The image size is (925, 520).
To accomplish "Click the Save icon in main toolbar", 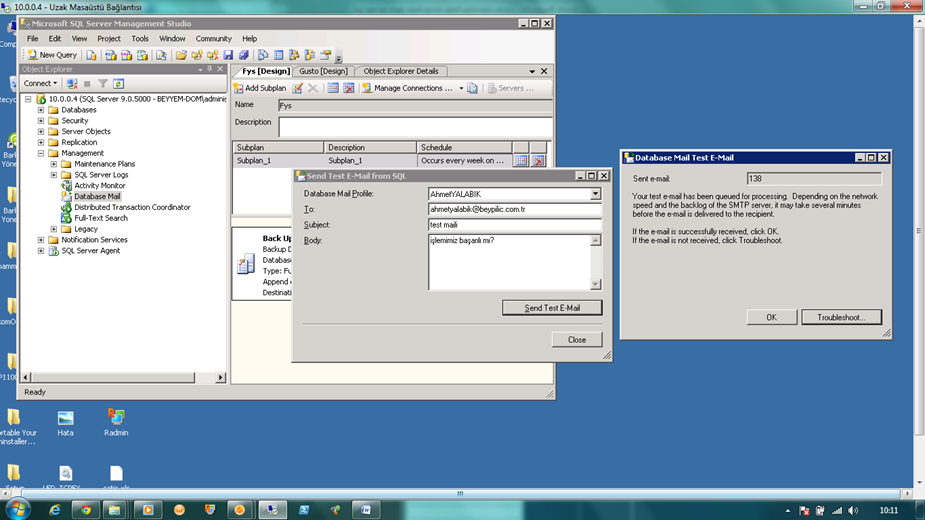I will (x=228, y=55).
